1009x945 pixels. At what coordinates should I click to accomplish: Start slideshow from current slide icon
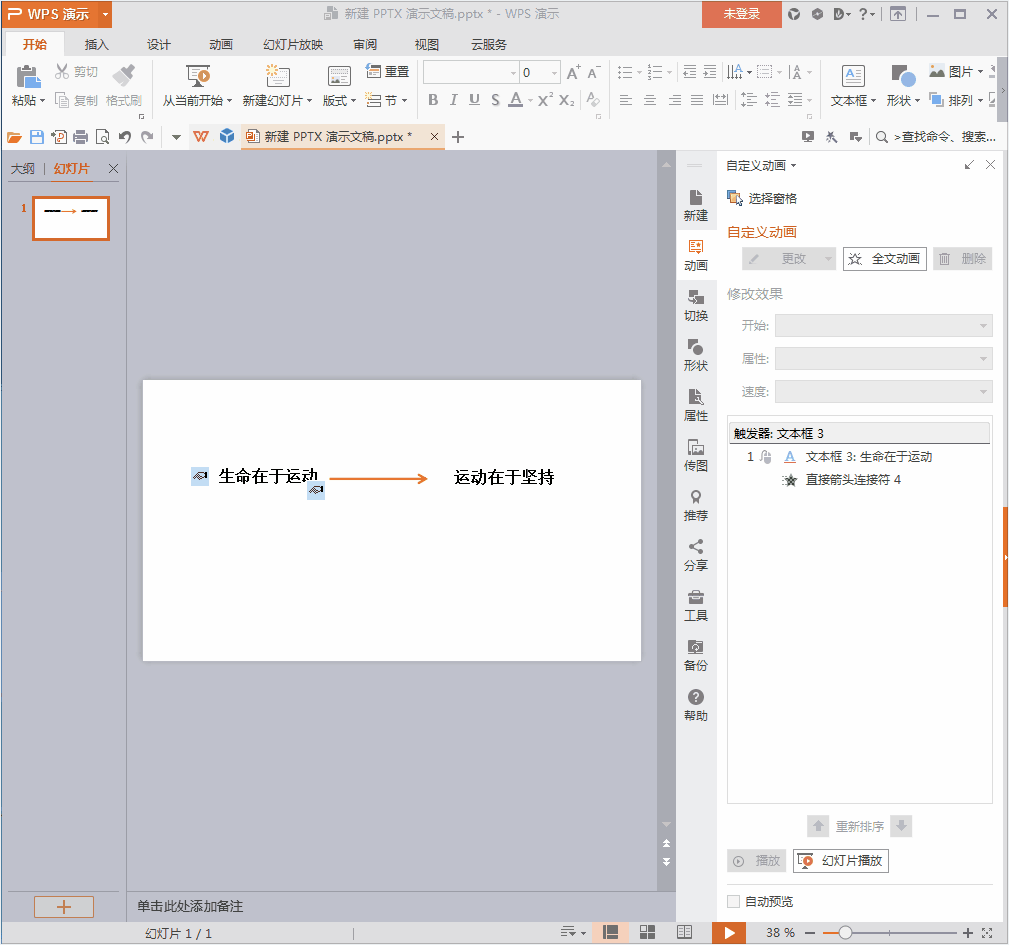pos(198,76)
